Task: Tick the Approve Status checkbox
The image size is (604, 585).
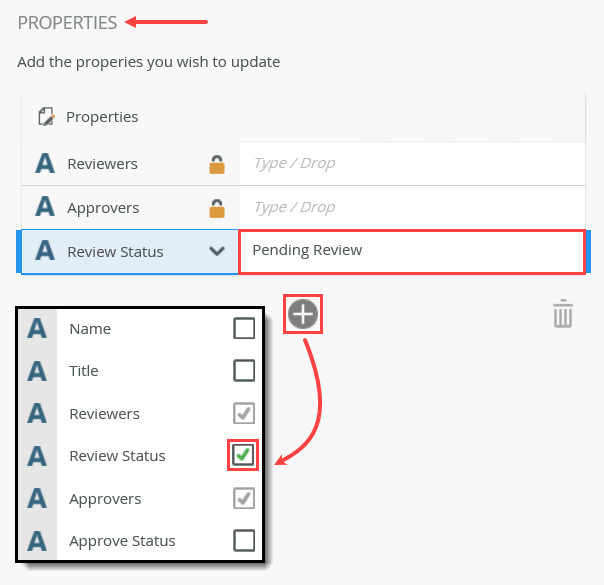Action: [x=244, y=541]
